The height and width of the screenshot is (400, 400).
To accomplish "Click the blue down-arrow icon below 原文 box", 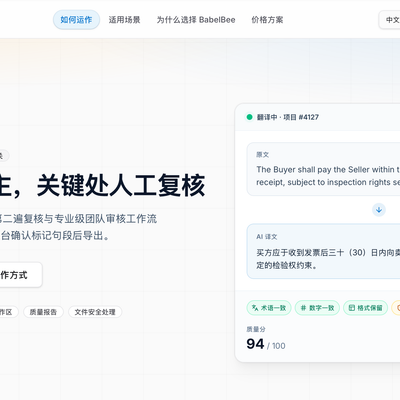I will (379, 210).
